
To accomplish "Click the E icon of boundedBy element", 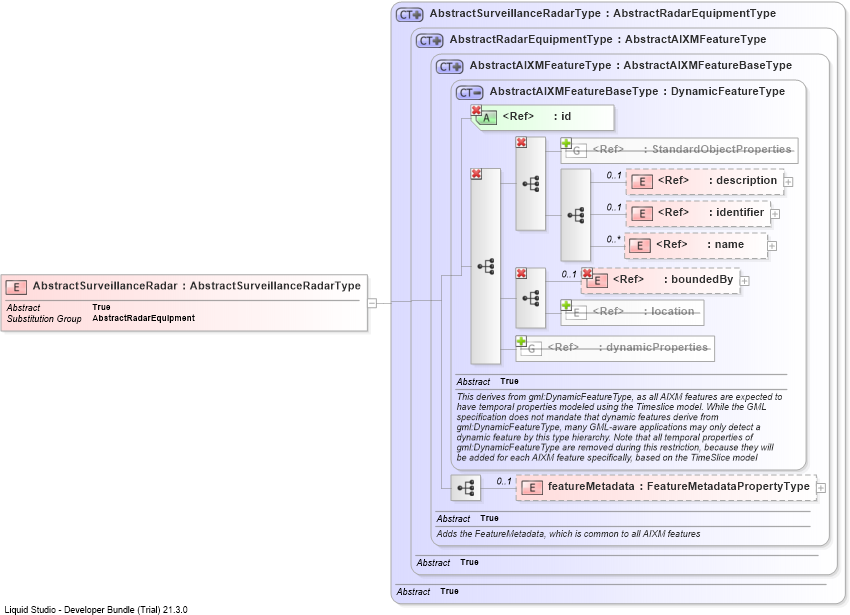I will [597, 281].
